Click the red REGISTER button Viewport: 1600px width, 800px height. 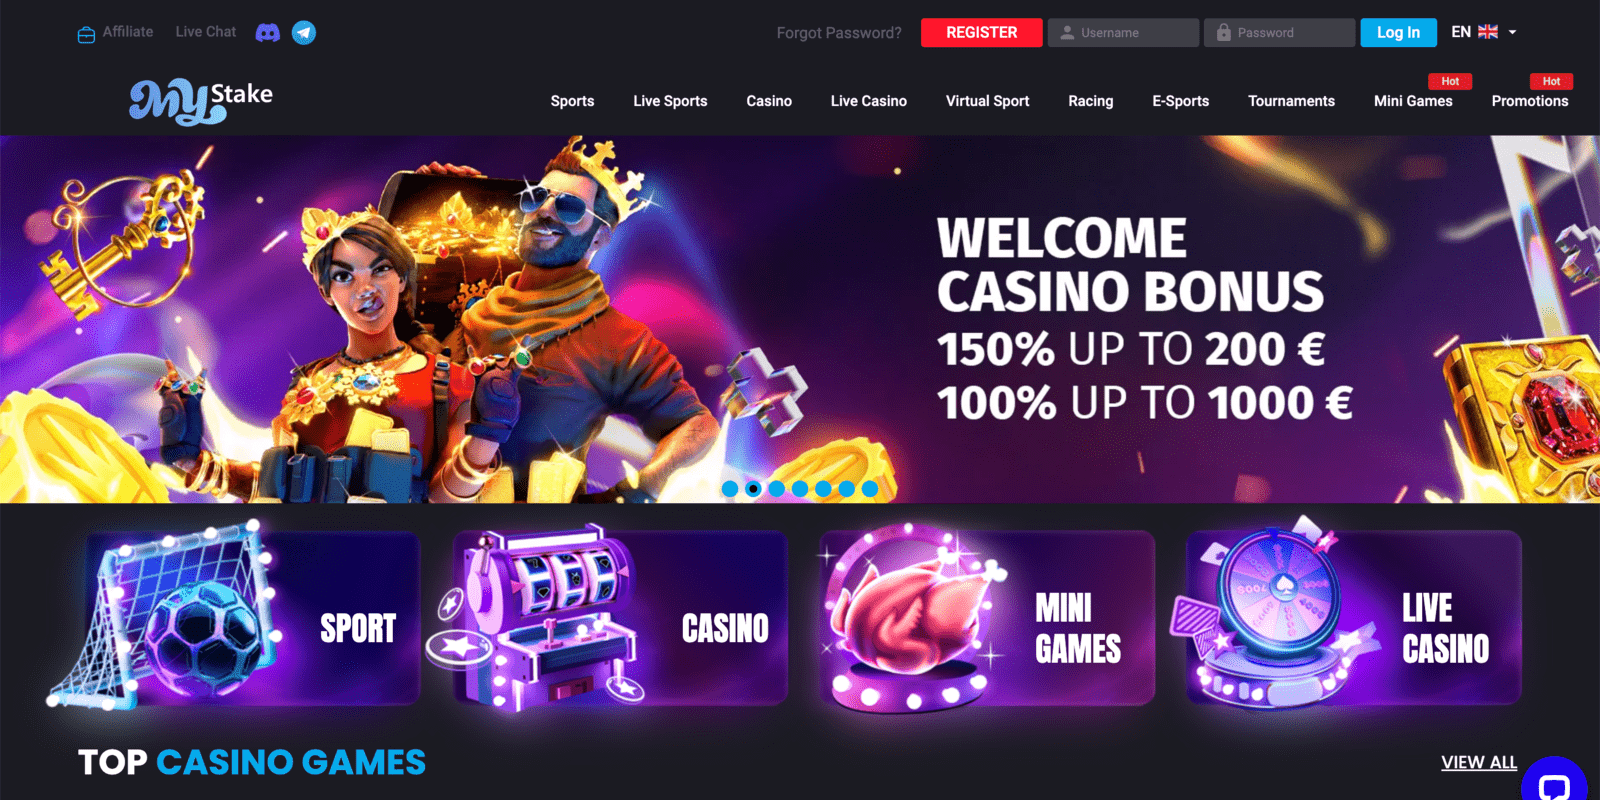click(x=982, y=33)
